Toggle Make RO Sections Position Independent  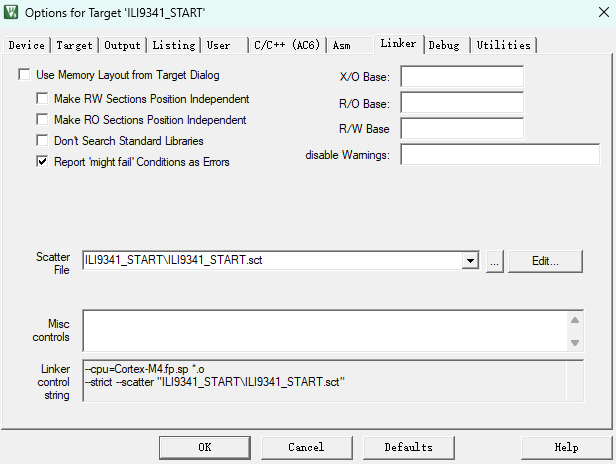[x=42, y=119]
